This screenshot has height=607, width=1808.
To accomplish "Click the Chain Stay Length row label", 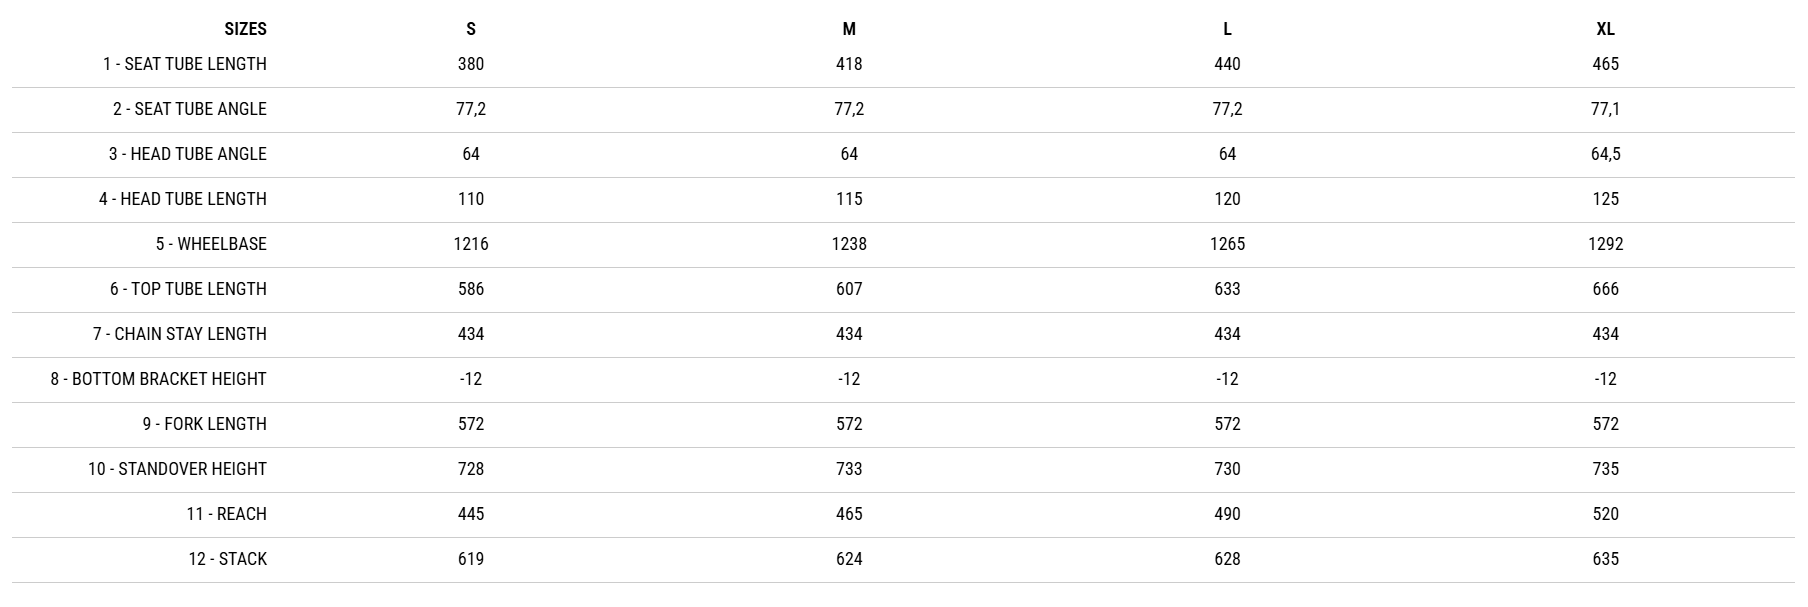I will coord(180,334).
